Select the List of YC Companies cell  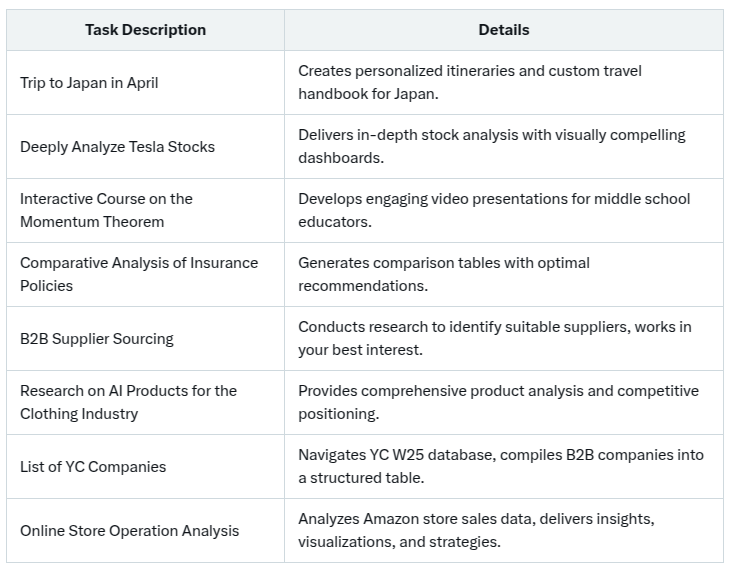tap(145, 467)
